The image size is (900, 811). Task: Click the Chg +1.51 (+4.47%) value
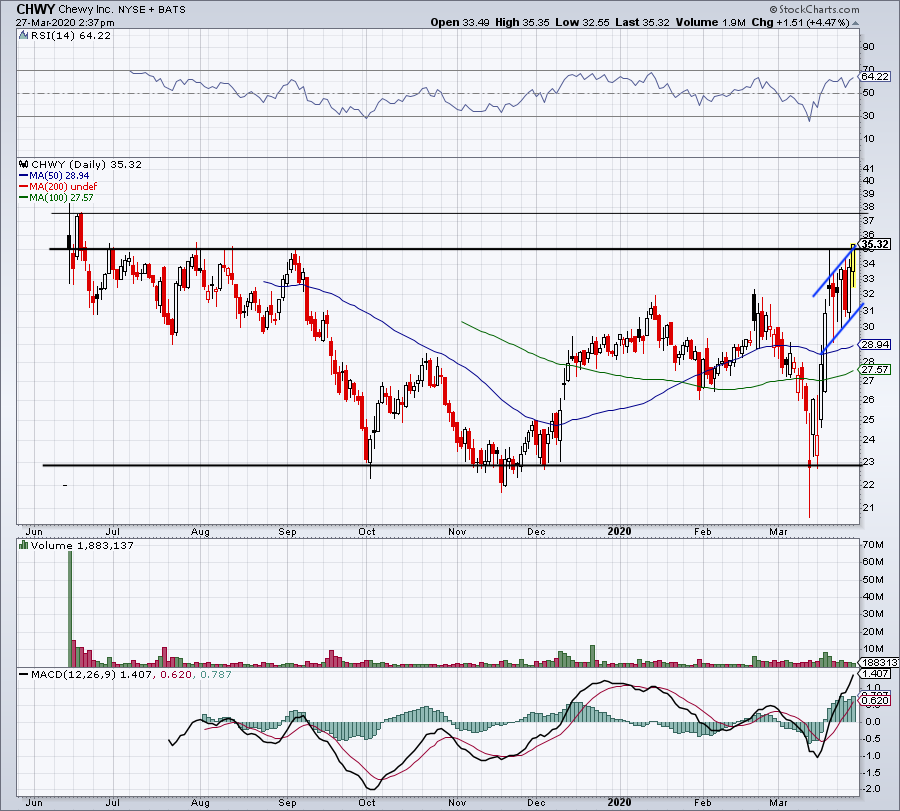pyautogui.click(x=800, y=22)
